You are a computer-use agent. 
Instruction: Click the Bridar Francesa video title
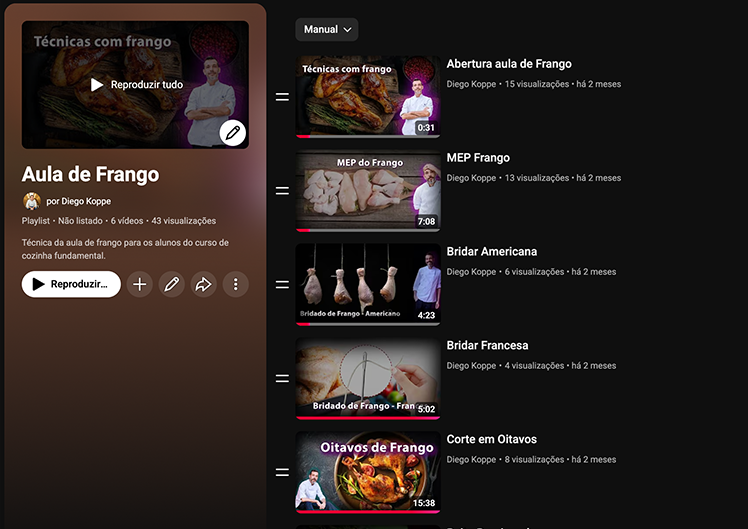click(x=488, y=345)
